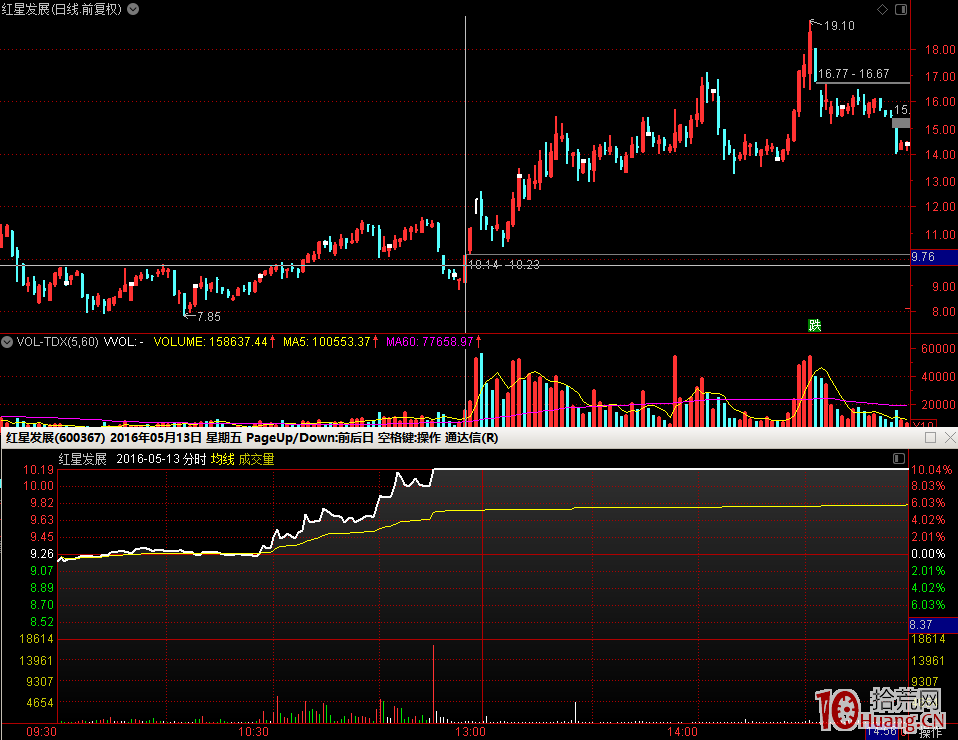The image size is (958, 740).
Task: Select the 19.10 high price marker
Action: [x=838, y=26]
